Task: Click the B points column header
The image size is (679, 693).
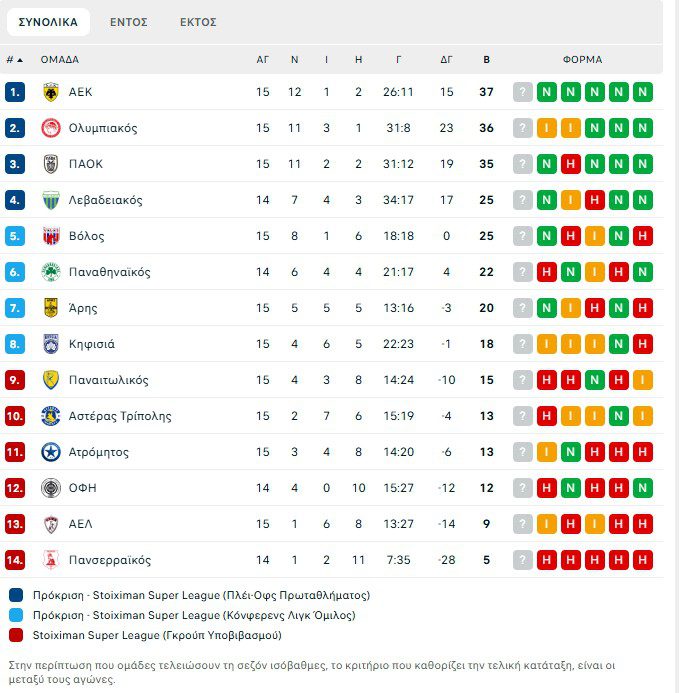Action: [487, 60]
